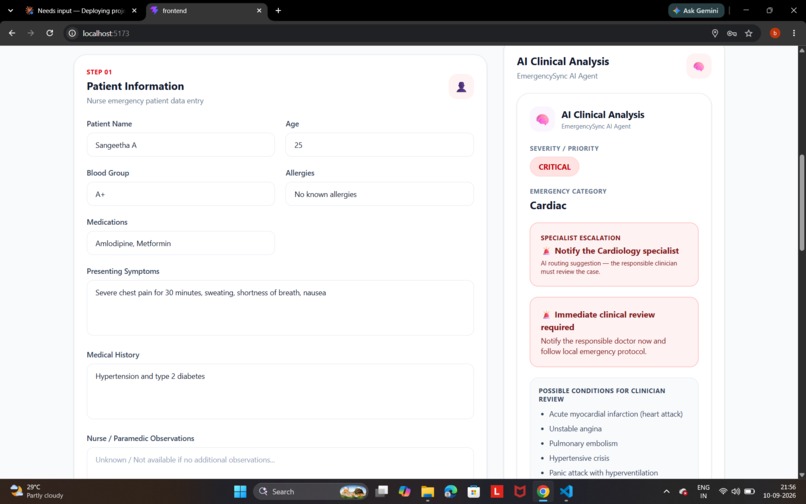806x504 pixels.
Task: Click the 'Patient Information' heading
Action: [x=135, y=86]
